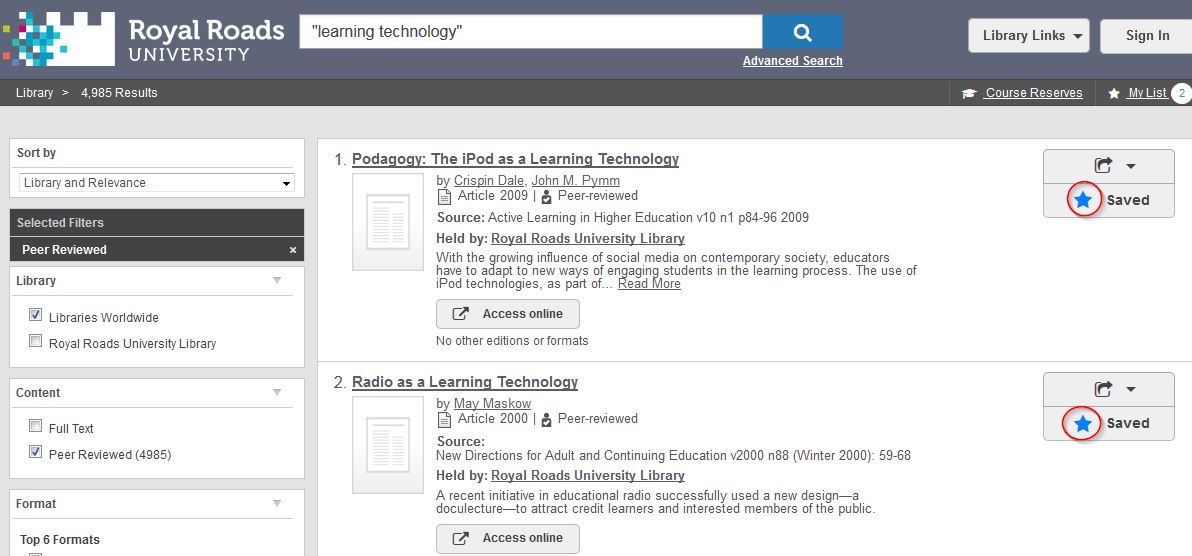Open the Podagogy: The iPod as a Learning Technology title
Screen dimensions: 1192x556
coord(515,159)
